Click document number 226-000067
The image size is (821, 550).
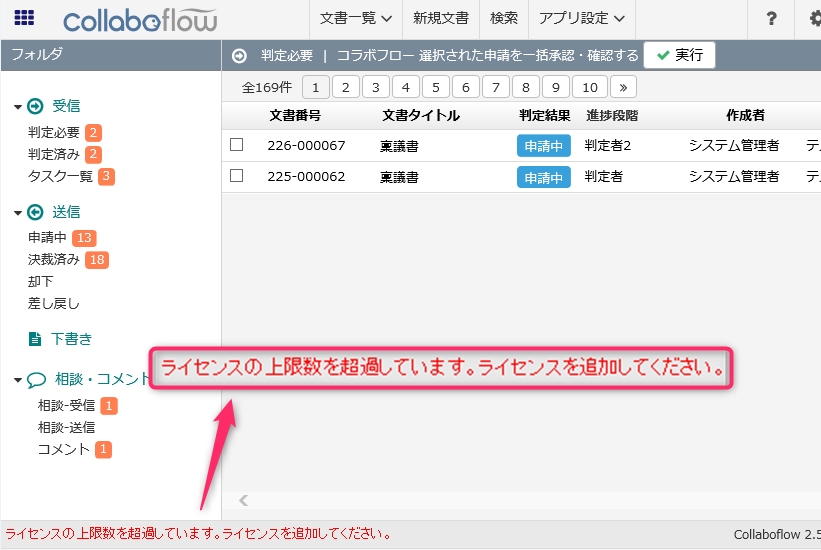pos(306,146)
